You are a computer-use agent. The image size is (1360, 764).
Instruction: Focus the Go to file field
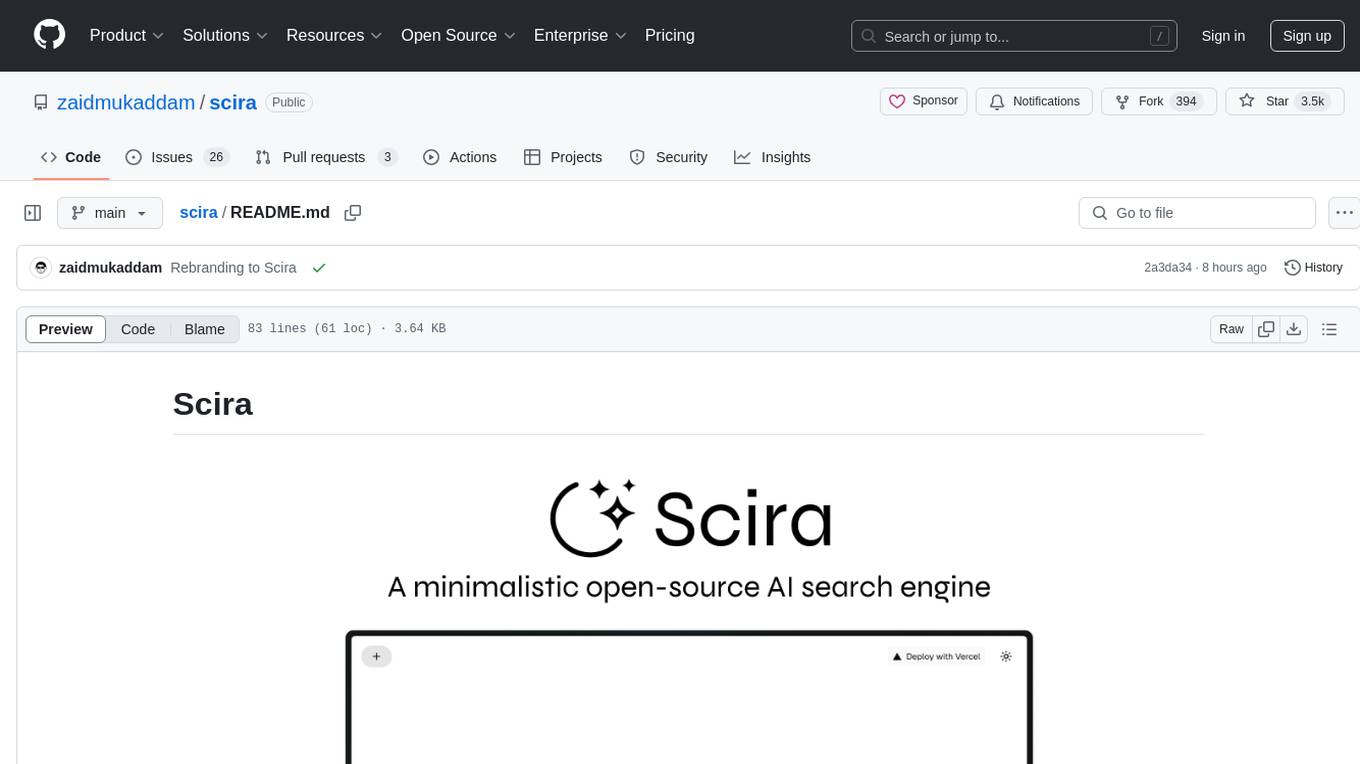coord(1197,213)
